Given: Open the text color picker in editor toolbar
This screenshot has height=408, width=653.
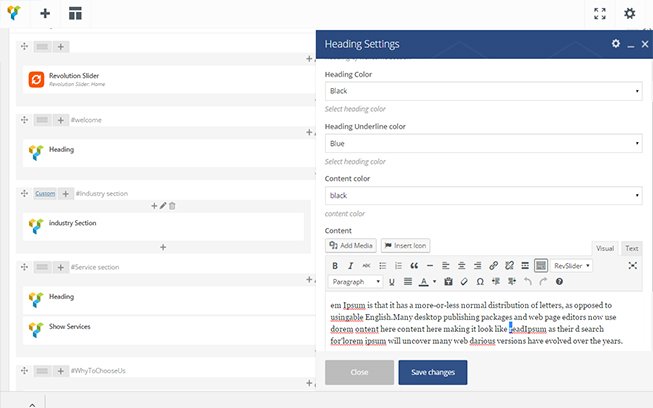Looking at the screenshot, I should [425, 282].
